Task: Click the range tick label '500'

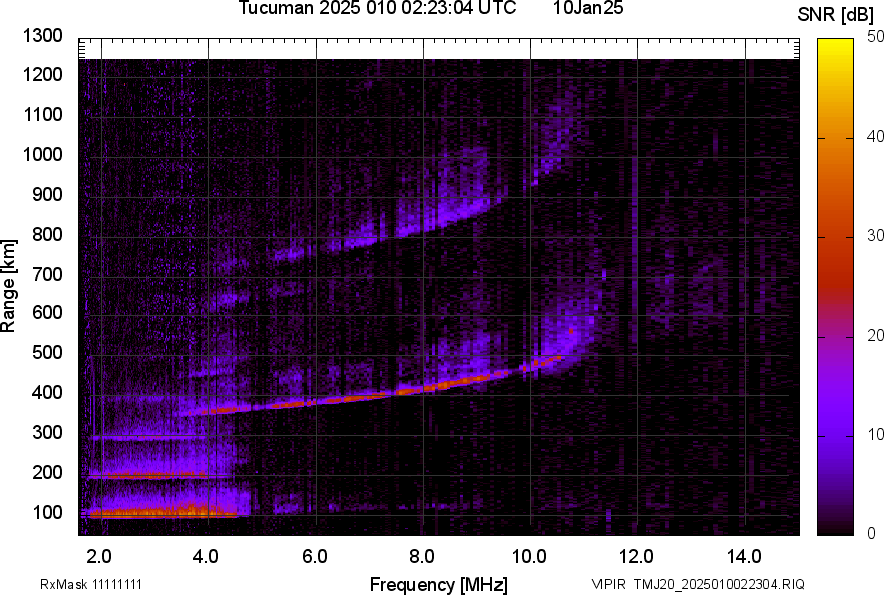Action: 47,352
